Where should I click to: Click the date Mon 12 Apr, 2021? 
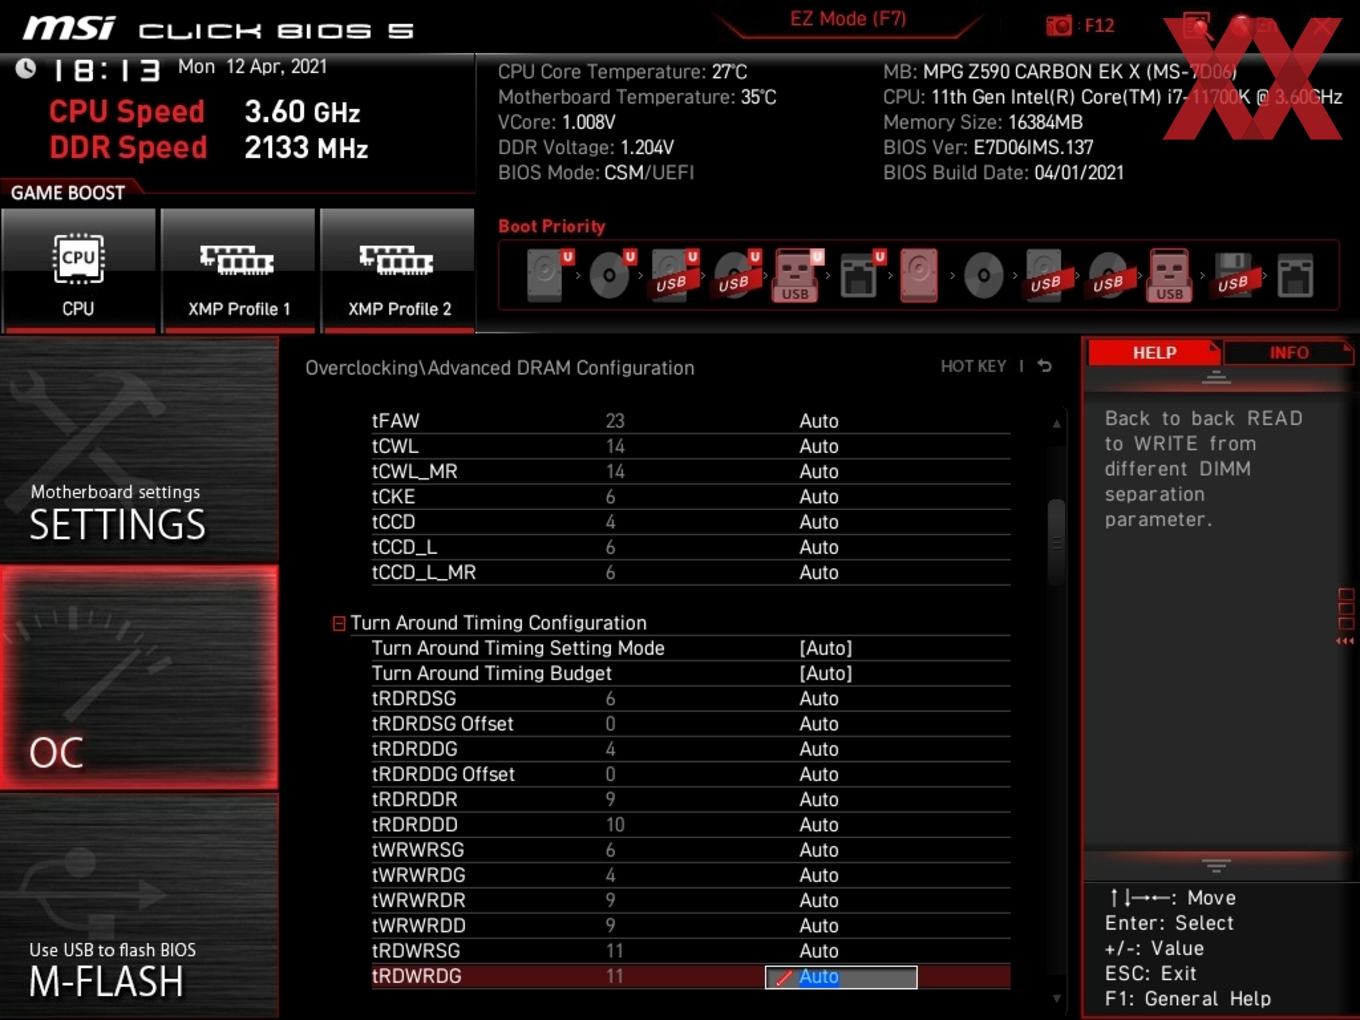click(252, 66)
